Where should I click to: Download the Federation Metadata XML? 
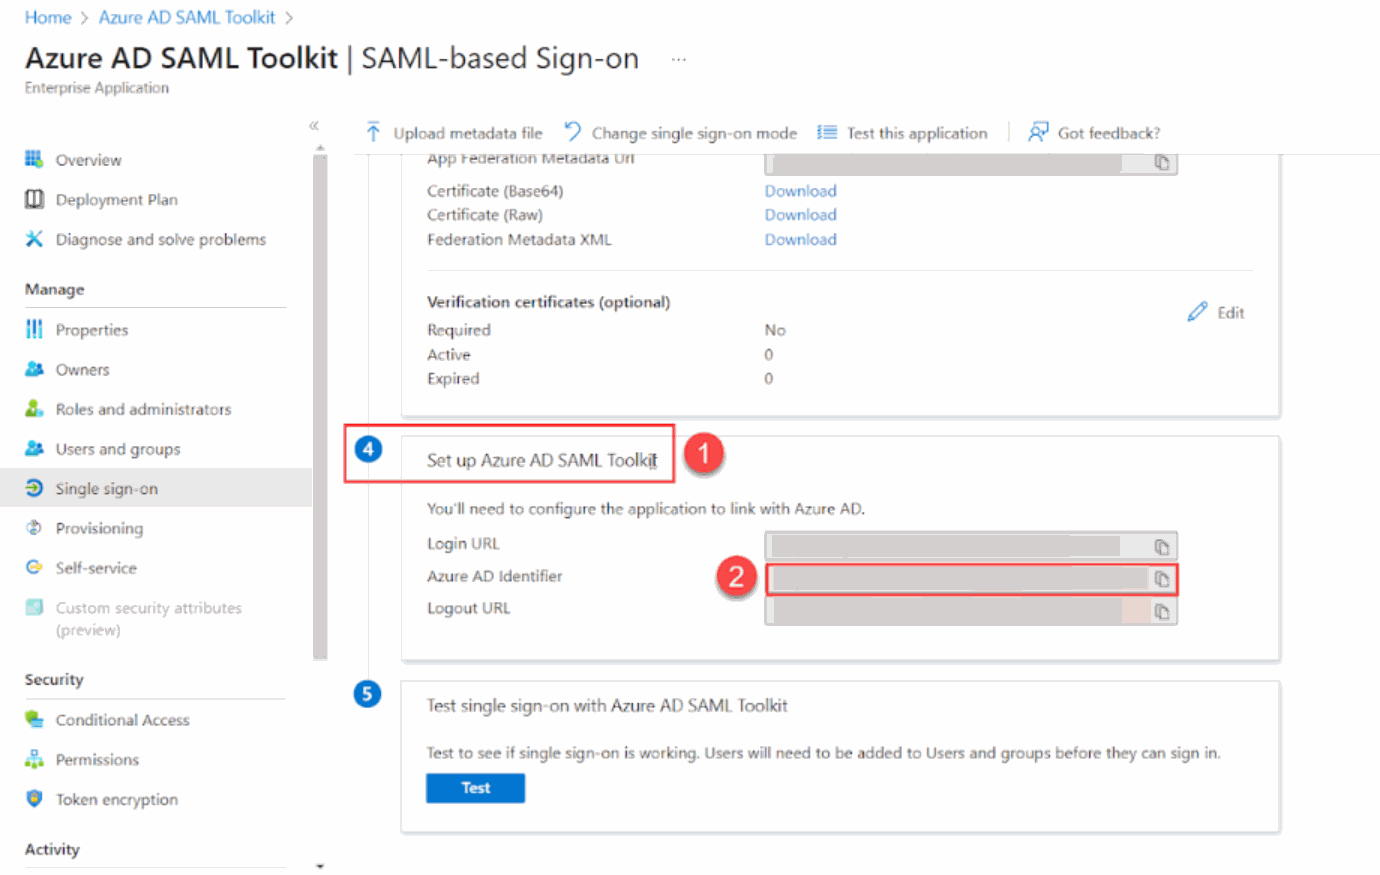point(800,239)
